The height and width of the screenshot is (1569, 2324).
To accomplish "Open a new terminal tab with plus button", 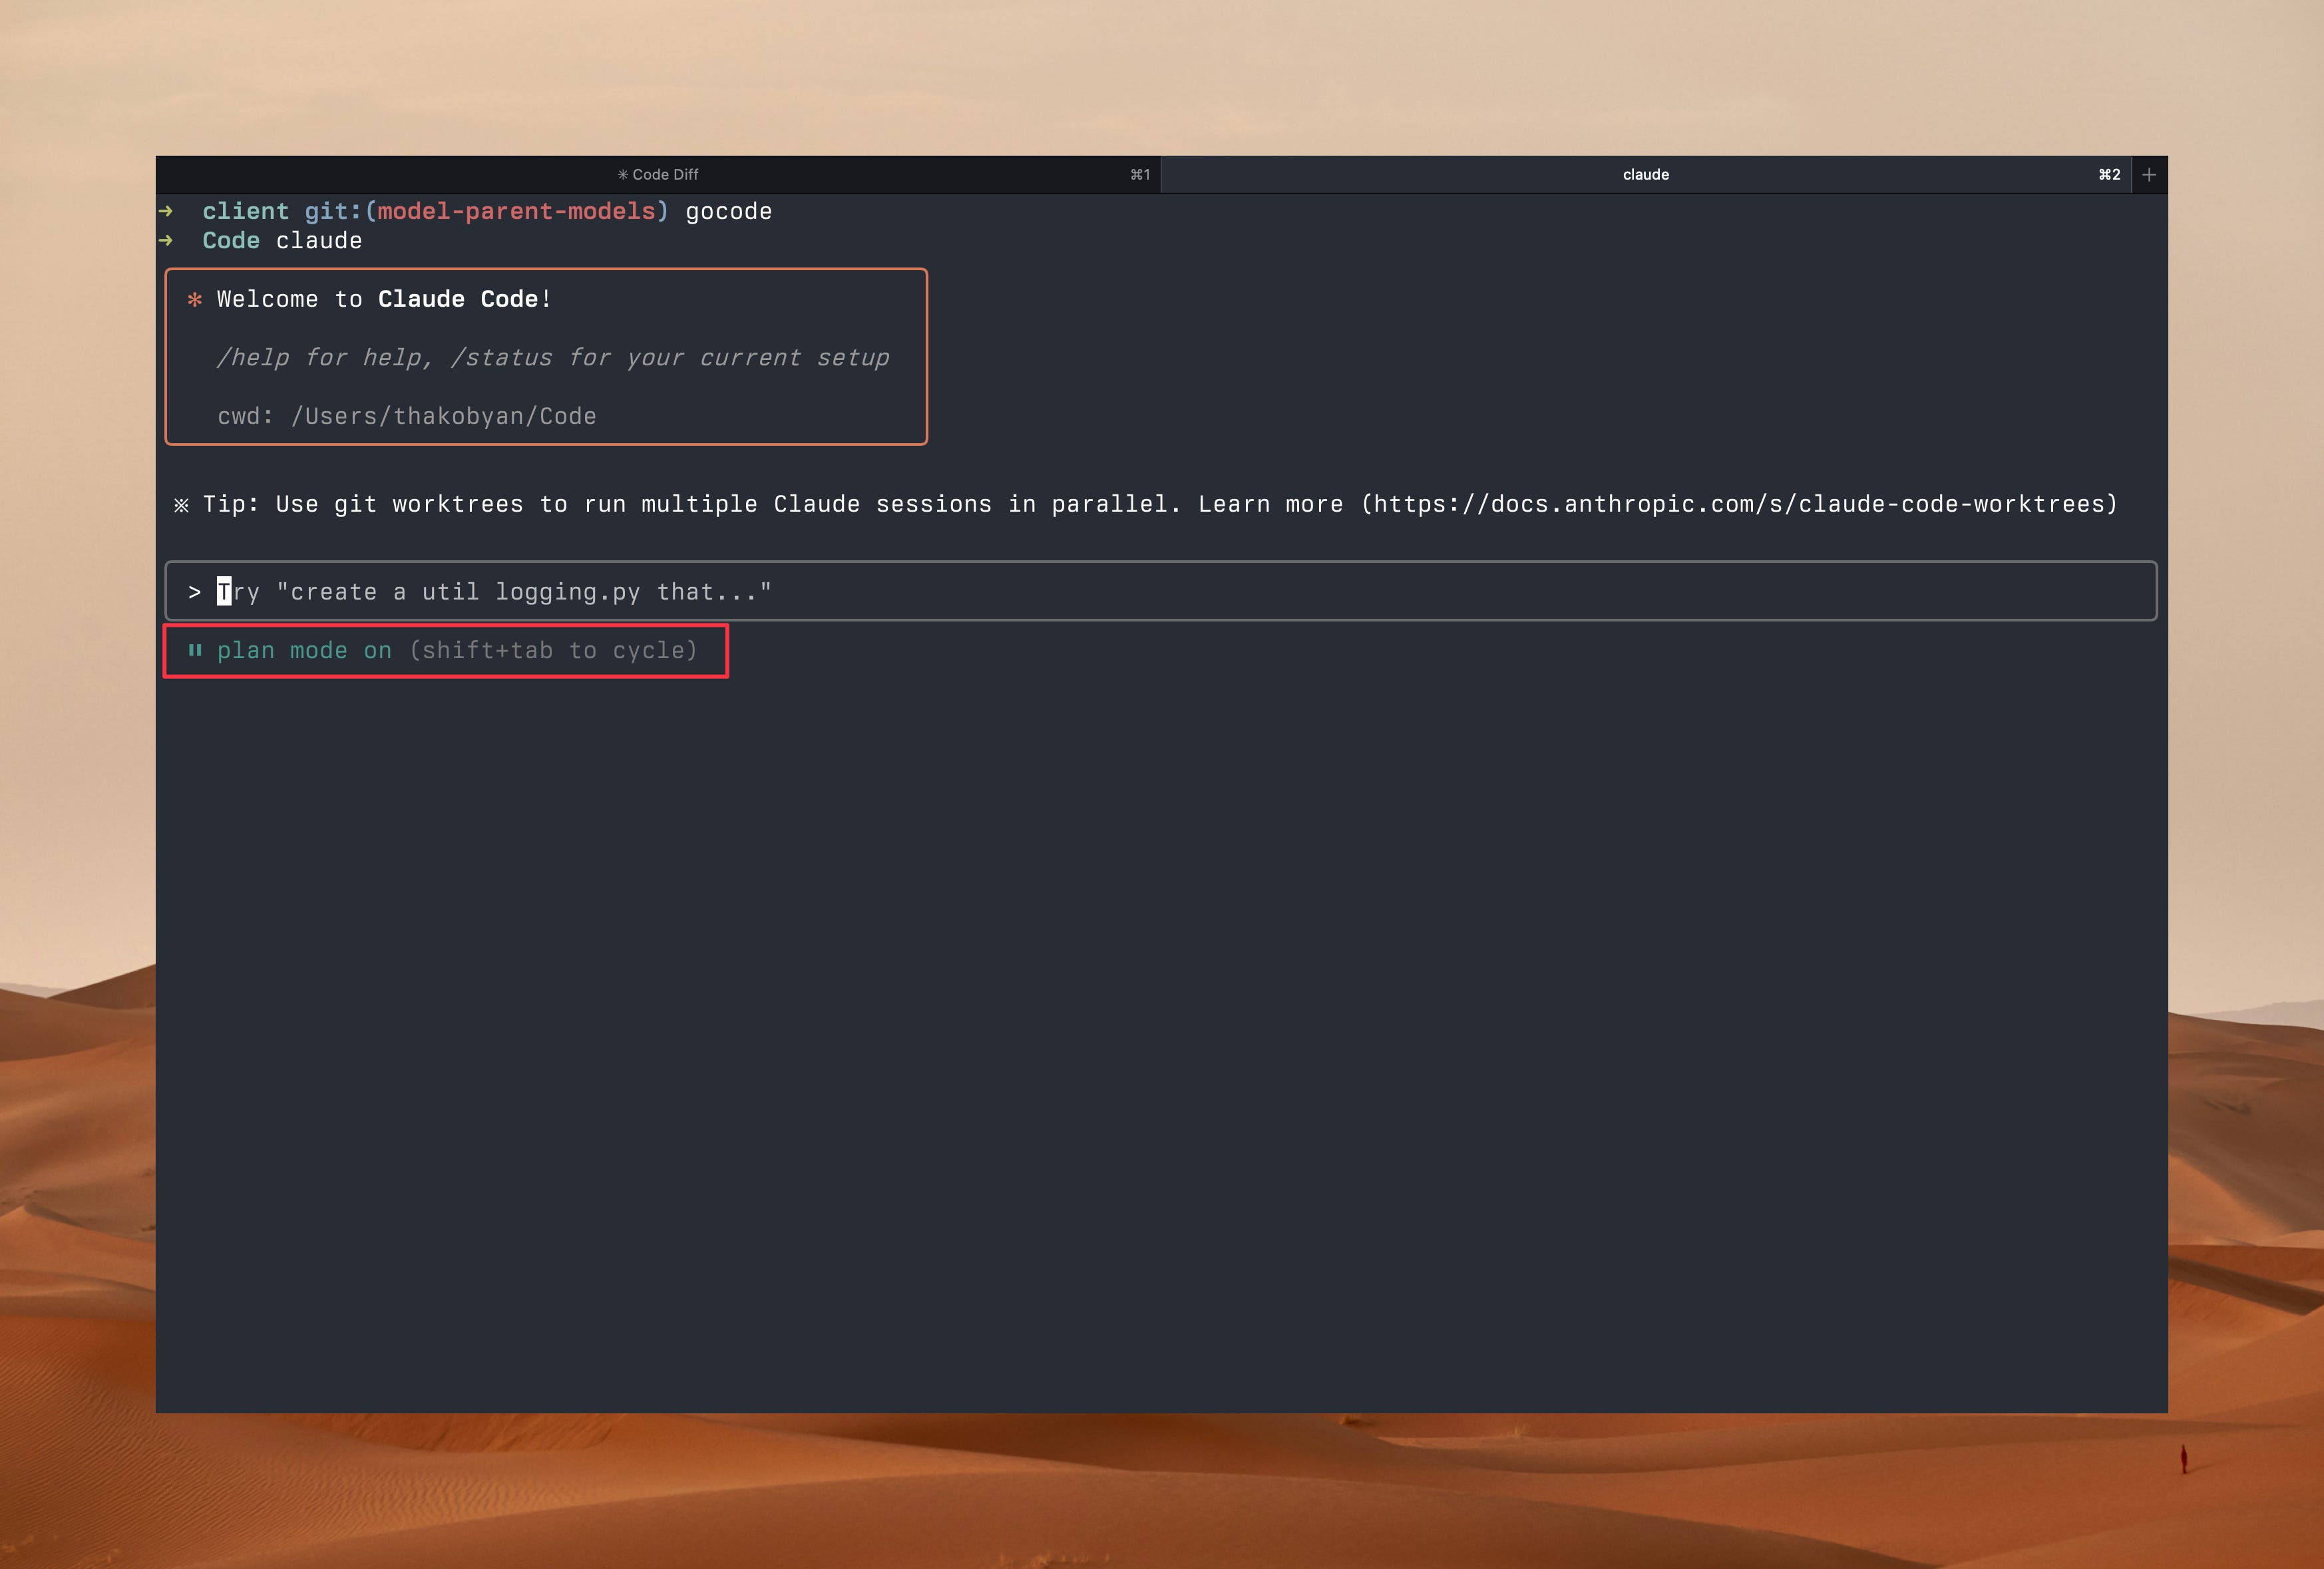I will click(2148, 174).
